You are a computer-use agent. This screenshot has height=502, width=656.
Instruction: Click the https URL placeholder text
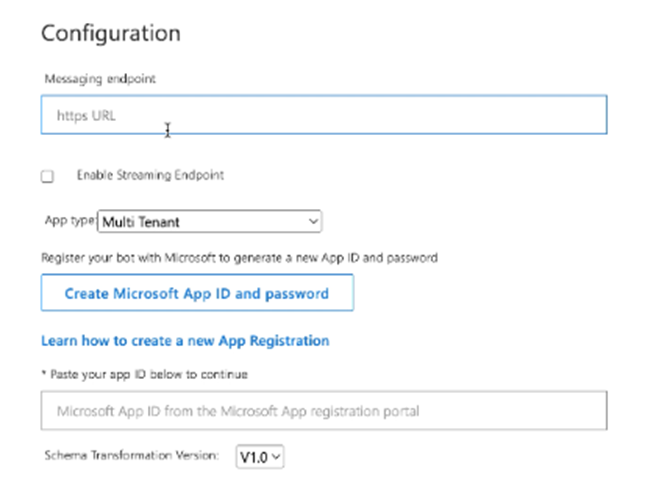[x=86, y=116]
